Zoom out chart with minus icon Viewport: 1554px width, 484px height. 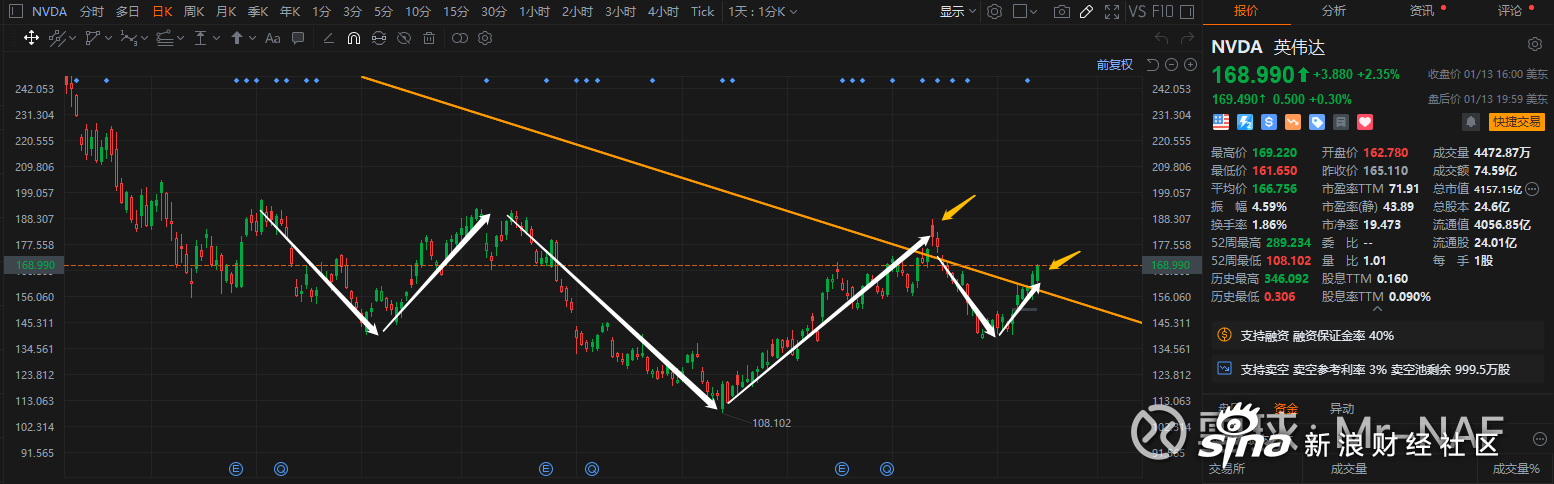tap(1171, 64)
